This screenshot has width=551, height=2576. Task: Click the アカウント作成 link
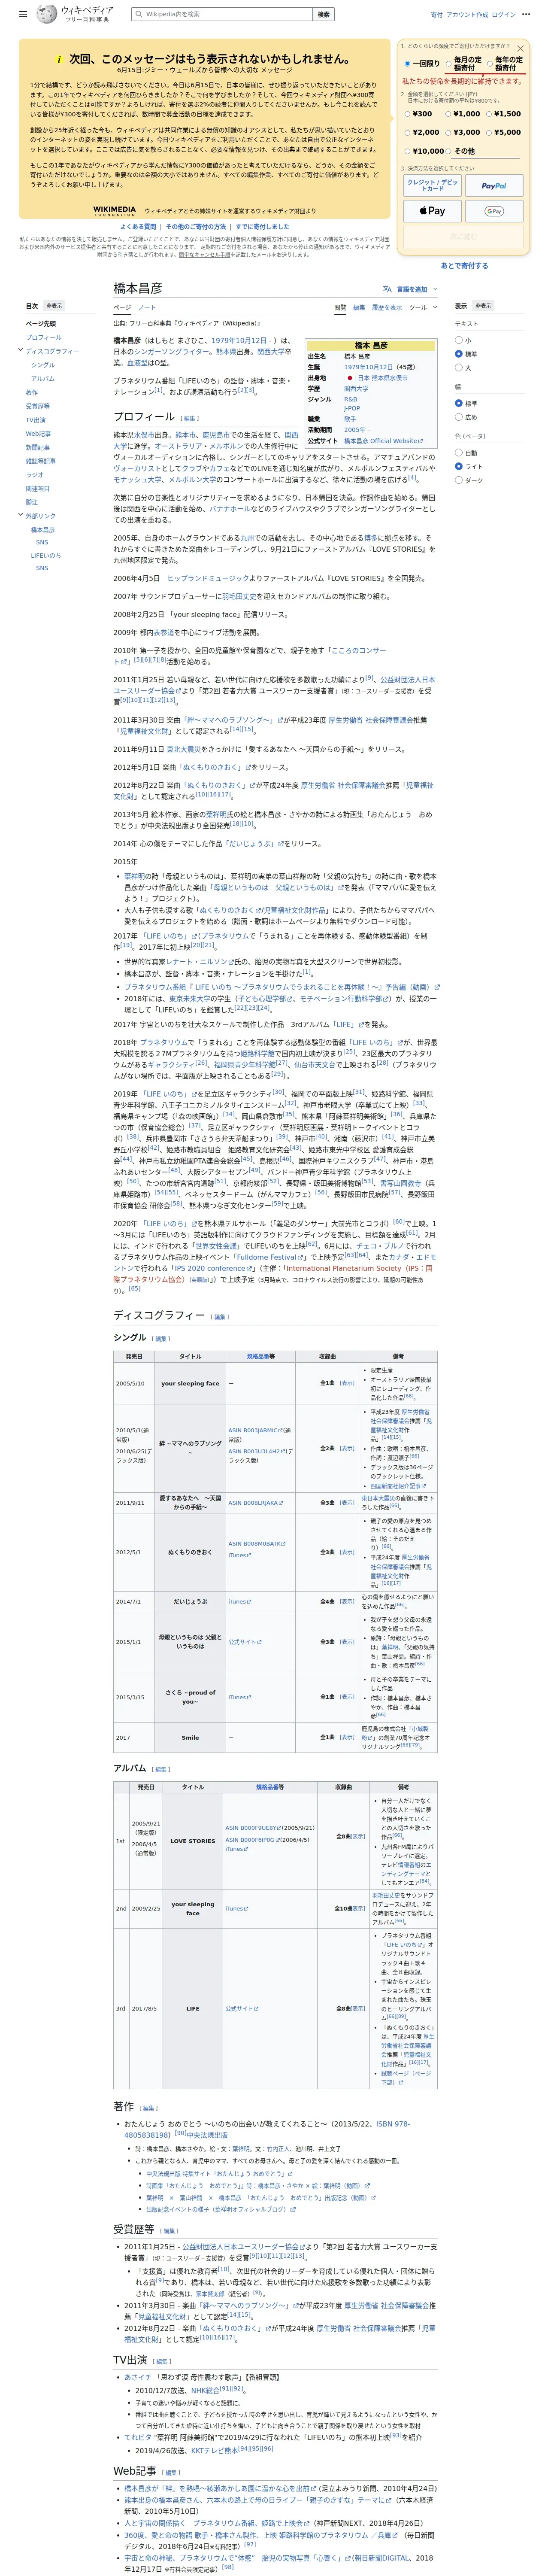(467, 14)
